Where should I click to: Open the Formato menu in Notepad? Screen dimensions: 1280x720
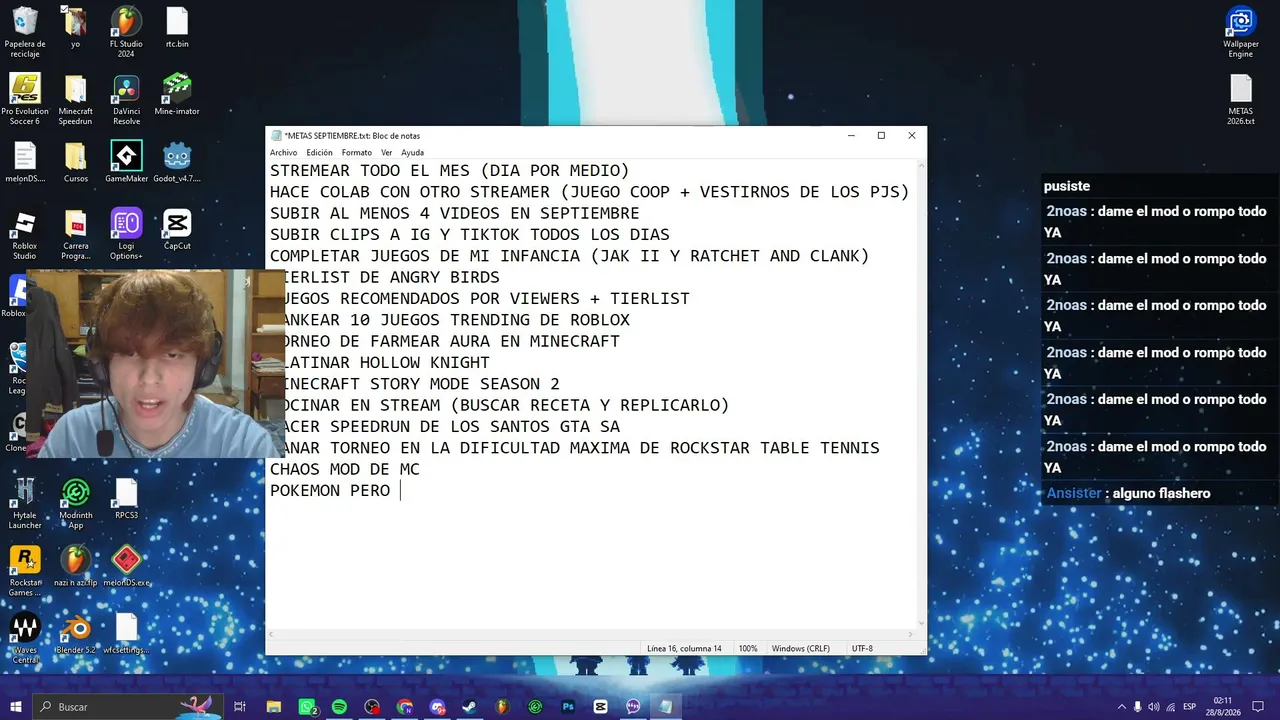(356, 153)
